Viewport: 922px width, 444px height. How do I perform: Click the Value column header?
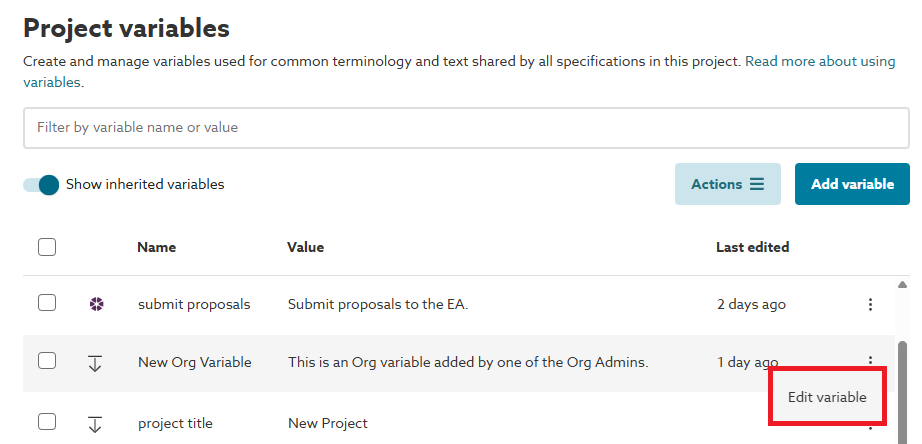(305, 247)
